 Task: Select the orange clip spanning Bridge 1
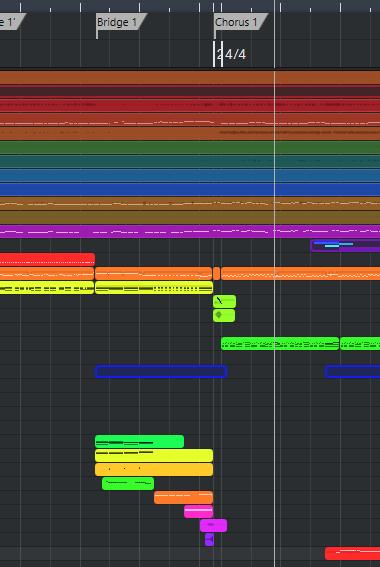click(153, 273)
